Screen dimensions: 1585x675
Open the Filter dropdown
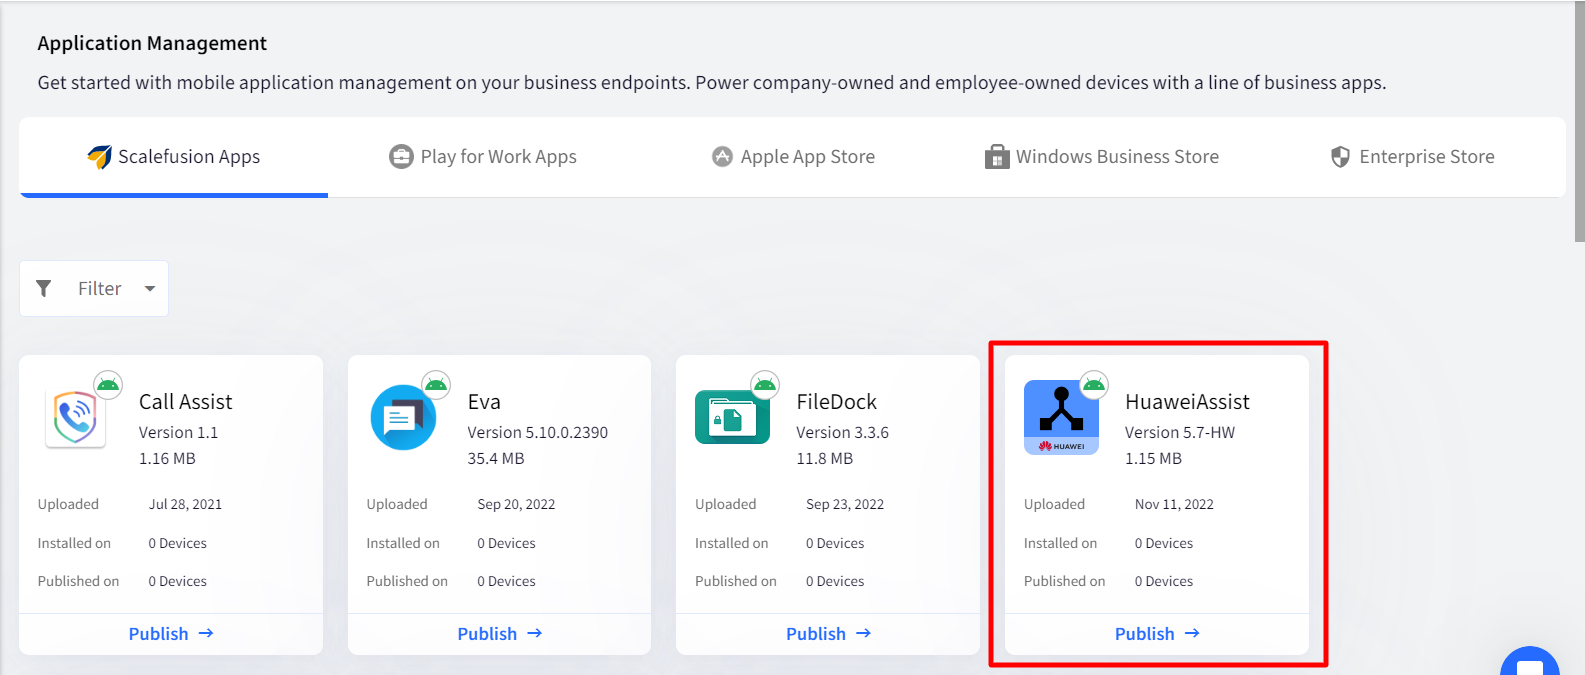click(x=94, y=289)
